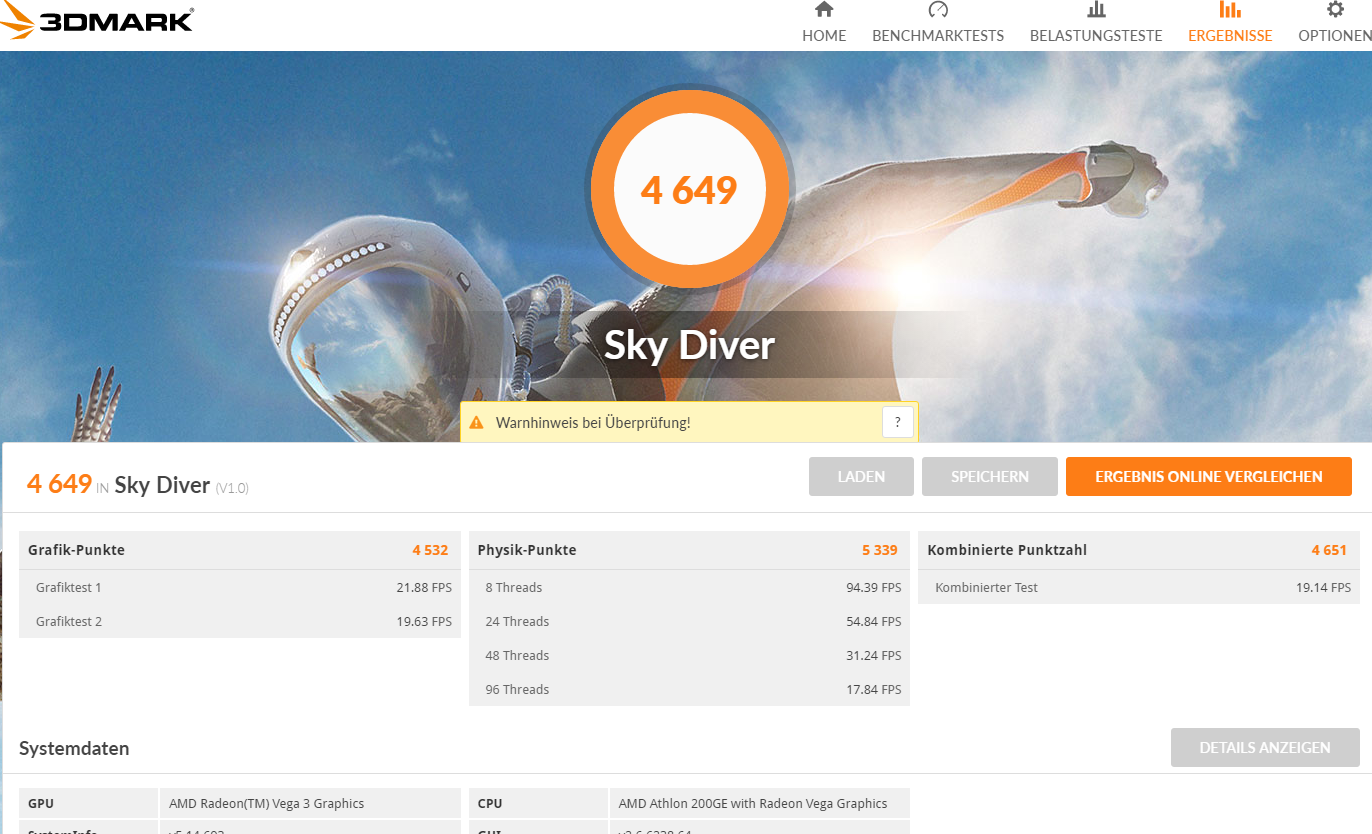Click the combined score 4 651
The width and height of the screenshot is (1372, 834).
tap(1329, 550)
